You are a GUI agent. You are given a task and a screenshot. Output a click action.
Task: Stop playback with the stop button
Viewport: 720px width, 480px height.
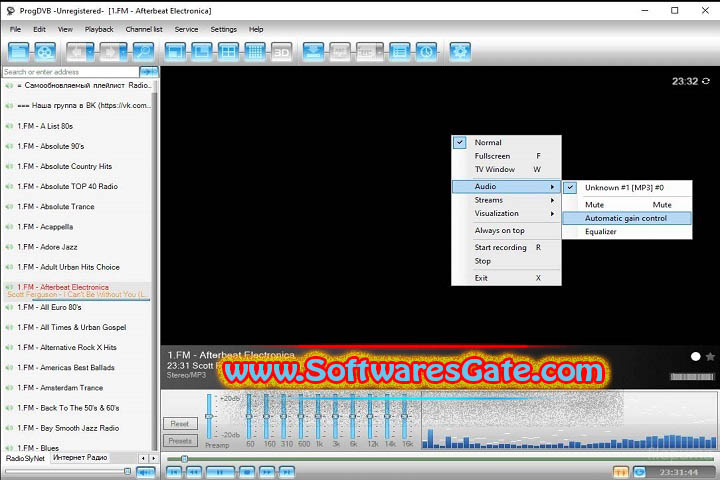click(x=247, y=472)
